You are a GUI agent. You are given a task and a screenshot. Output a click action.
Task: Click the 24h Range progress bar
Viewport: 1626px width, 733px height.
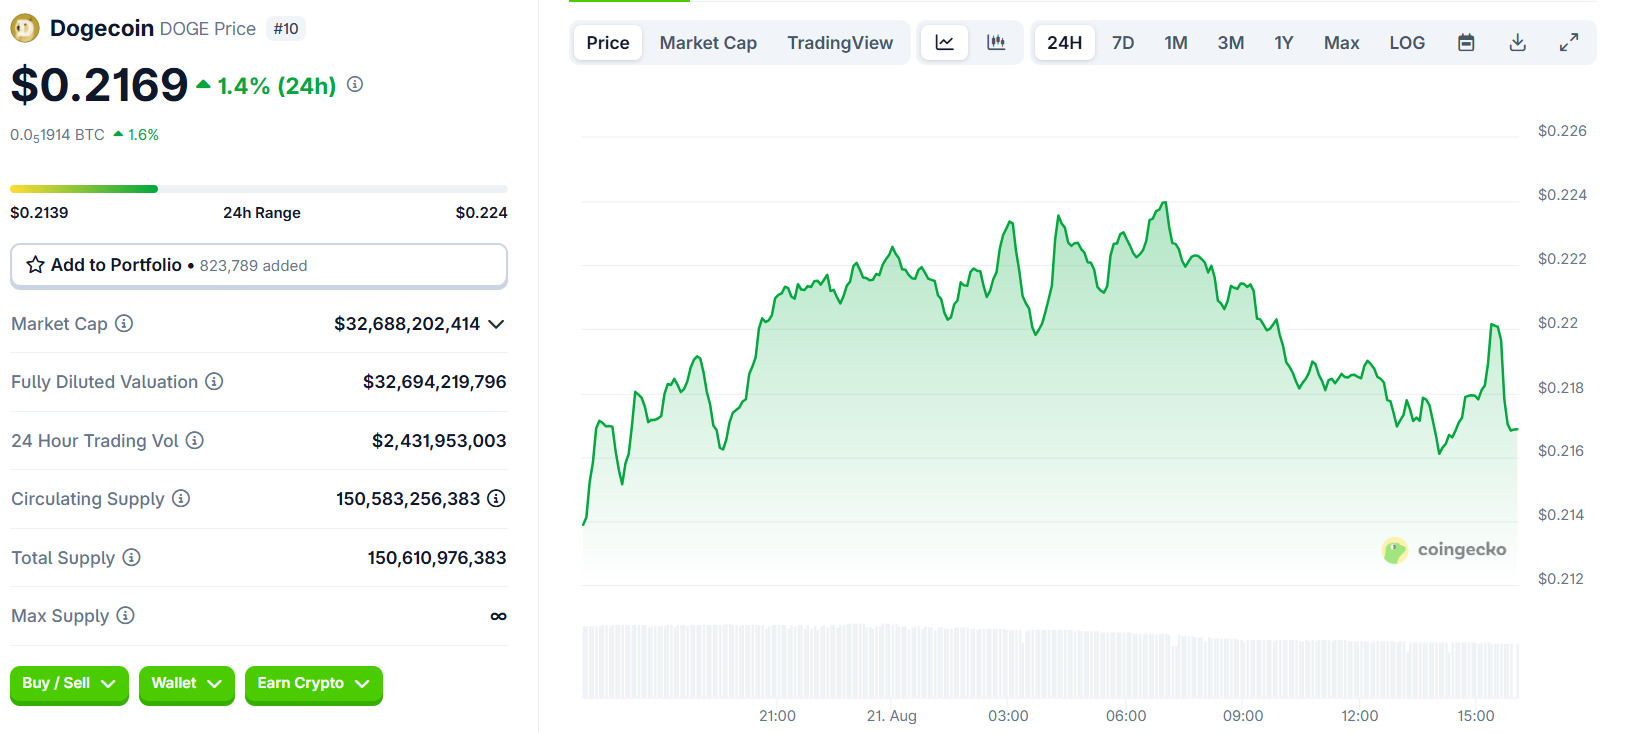click(259, 189)
